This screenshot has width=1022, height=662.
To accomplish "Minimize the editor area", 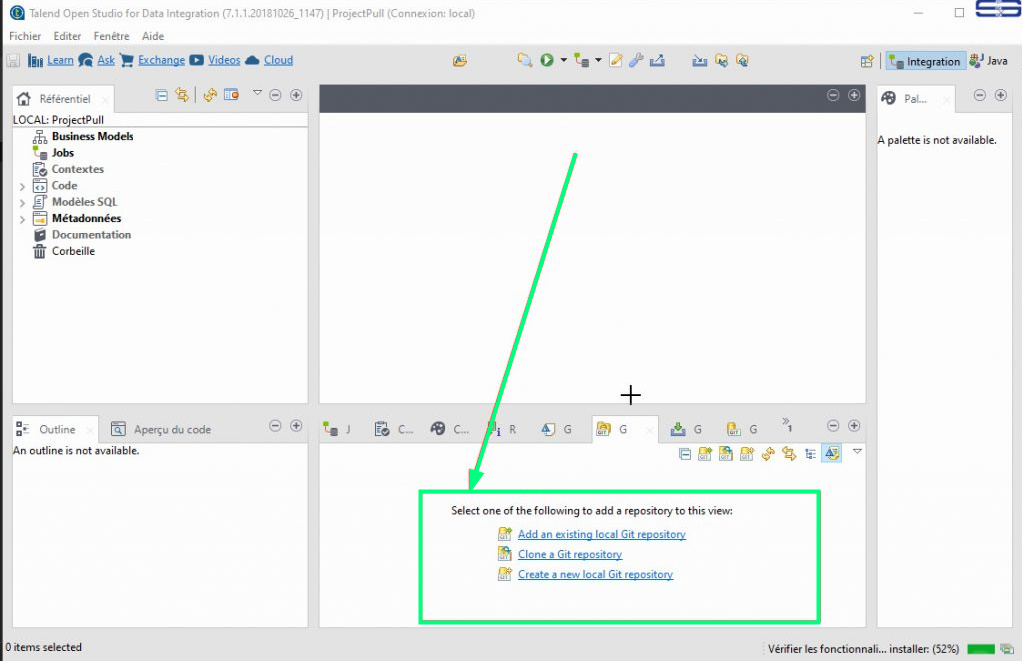I will (833, 95).
